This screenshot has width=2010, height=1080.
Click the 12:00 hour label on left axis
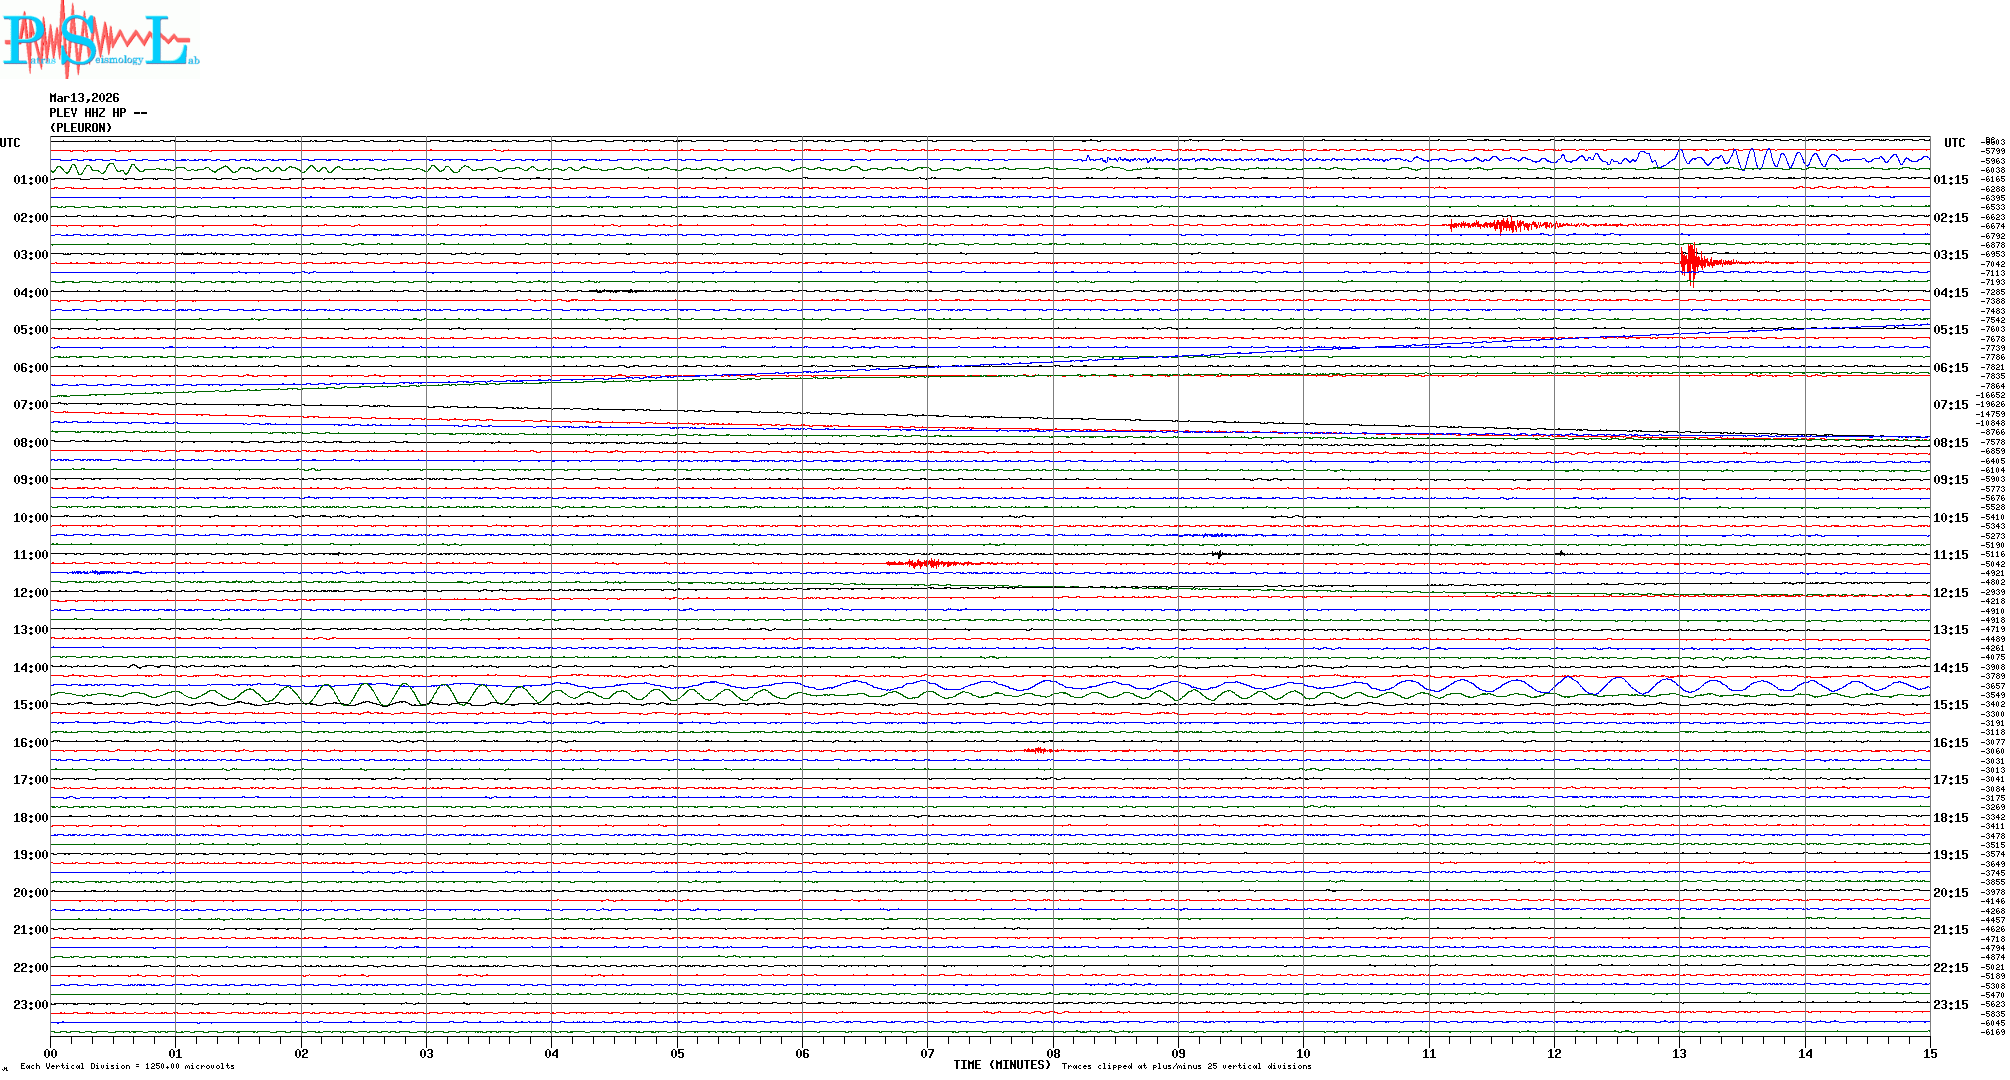click(x=30, y=593)
